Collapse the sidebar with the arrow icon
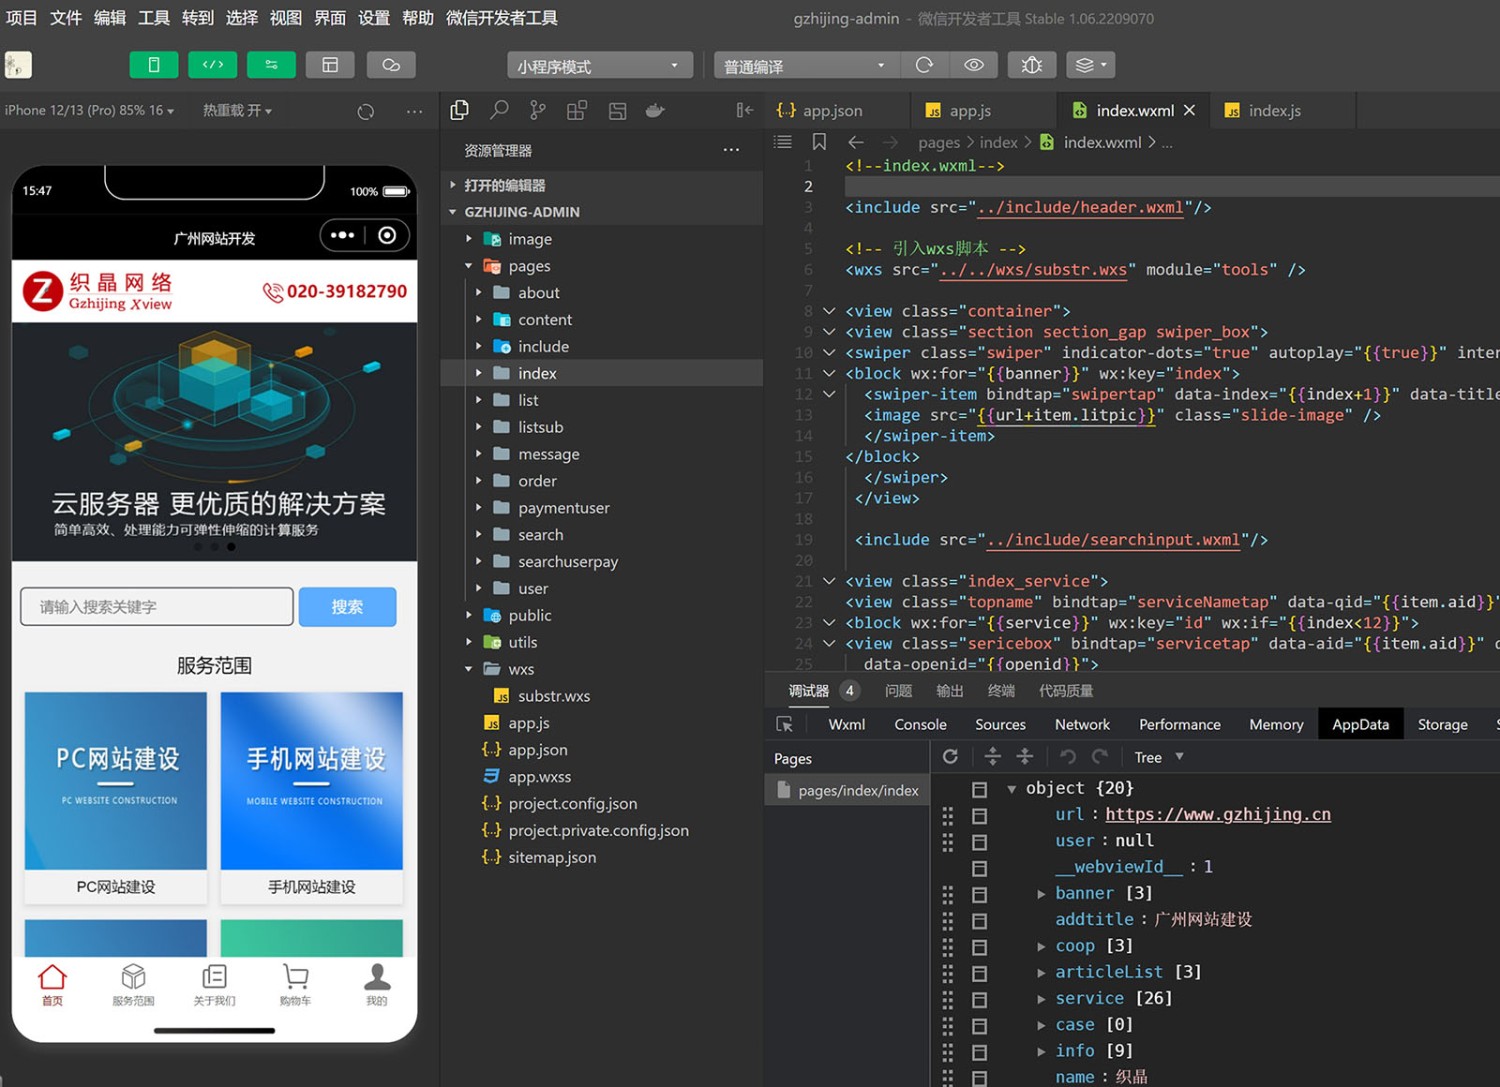The width and height of the screenshot is (1500, 1087). click(x=744, y=110)
